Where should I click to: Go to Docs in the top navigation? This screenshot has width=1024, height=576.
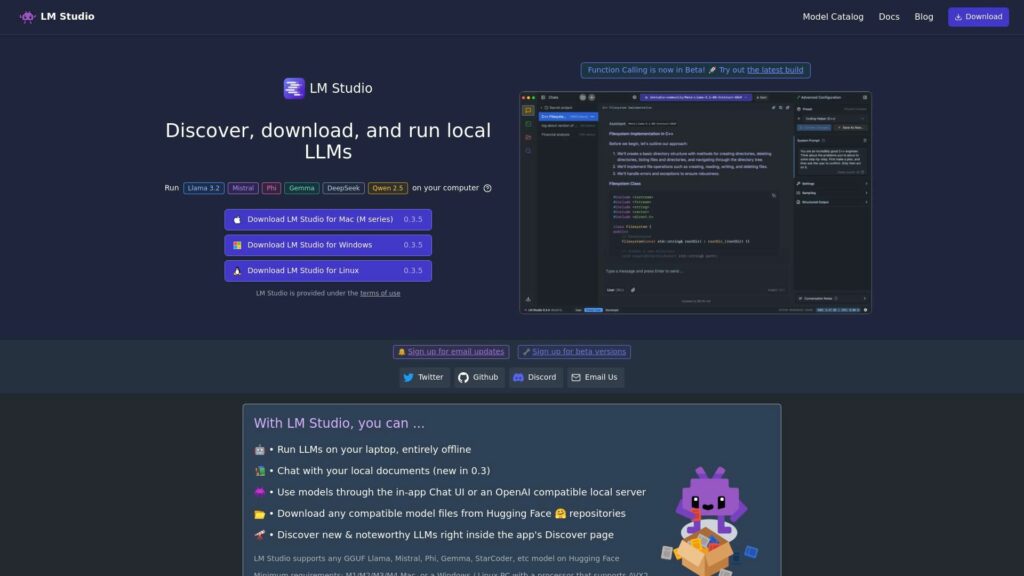[x=889, y=17]
